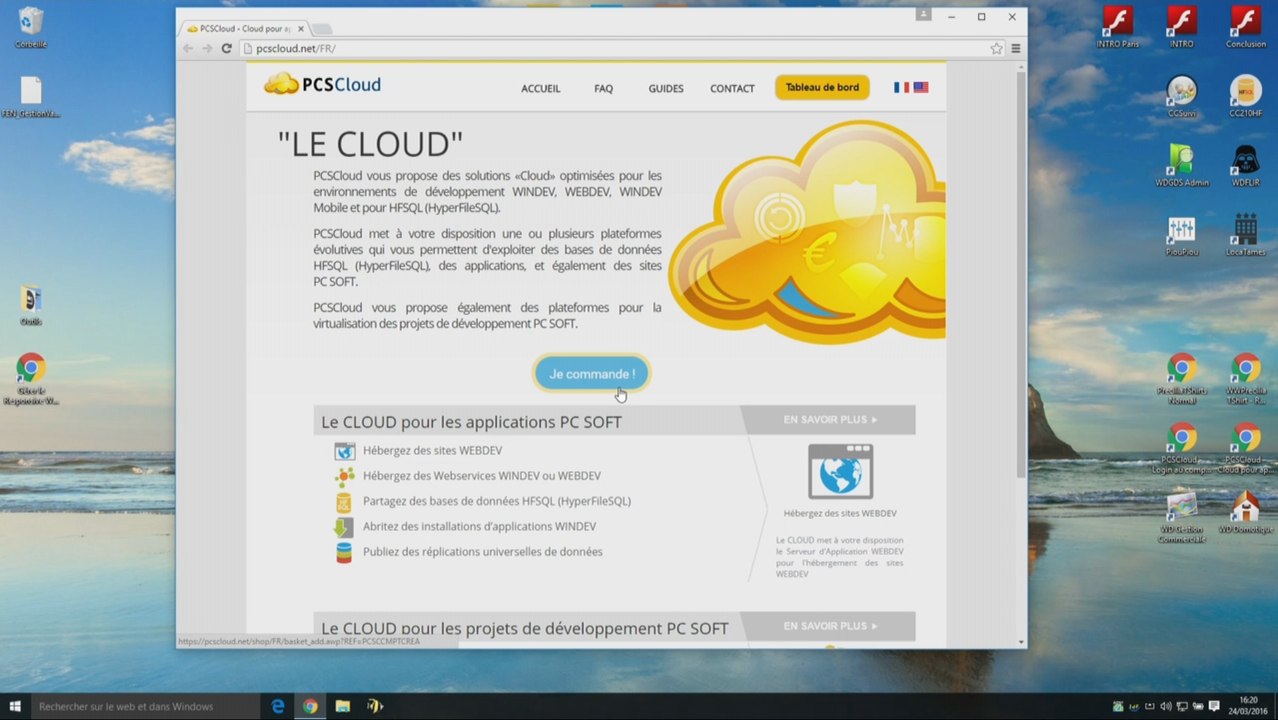Click the "LE CLOUD" page heading

[x=370, y=144]
